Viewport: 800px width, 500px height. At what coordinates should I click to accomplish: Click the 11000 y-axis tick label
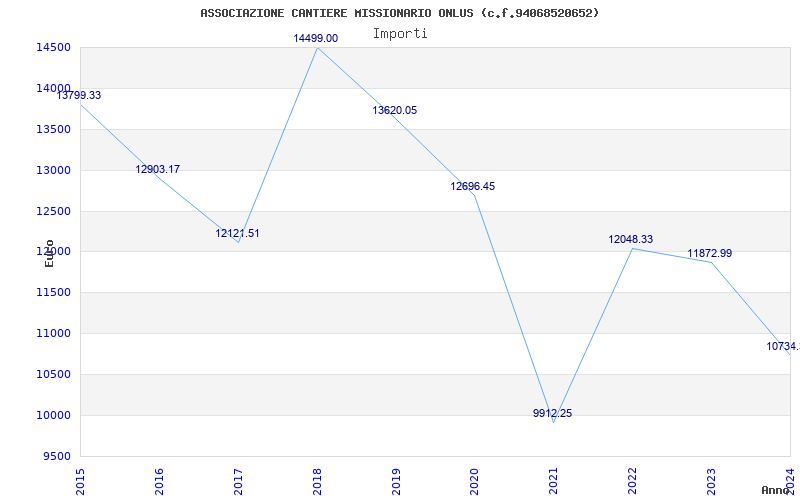pyautogui.click(x=53, y=334)
